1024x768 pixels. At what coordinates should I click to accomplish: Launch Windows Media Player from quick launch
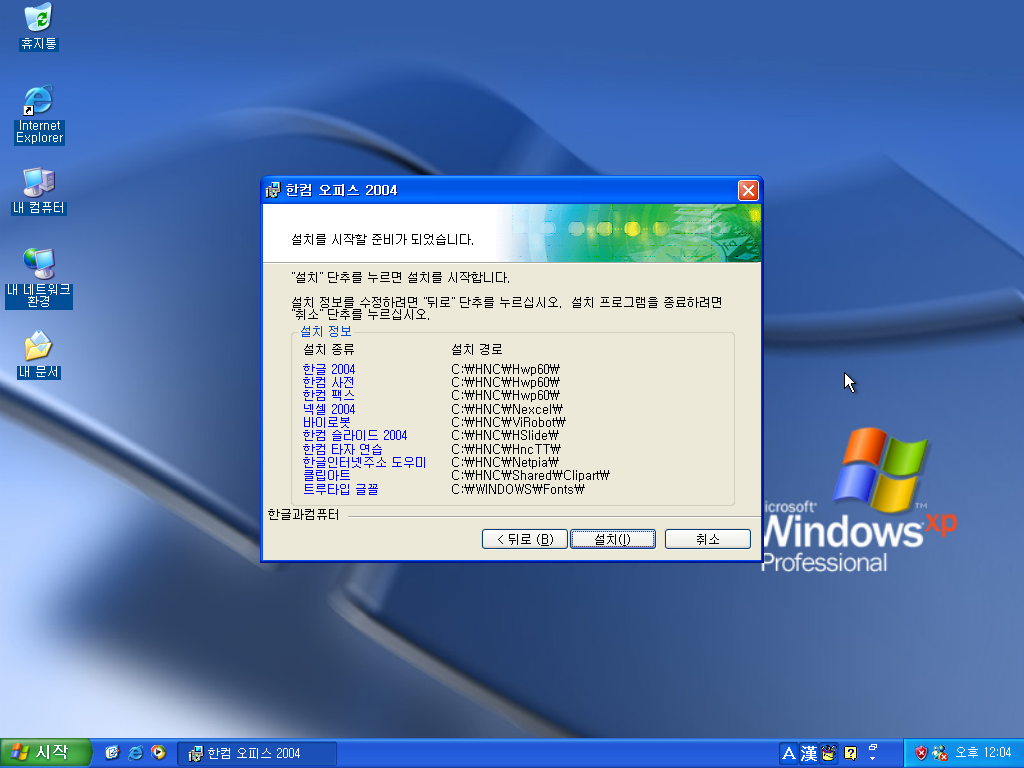tap(158, 752)
